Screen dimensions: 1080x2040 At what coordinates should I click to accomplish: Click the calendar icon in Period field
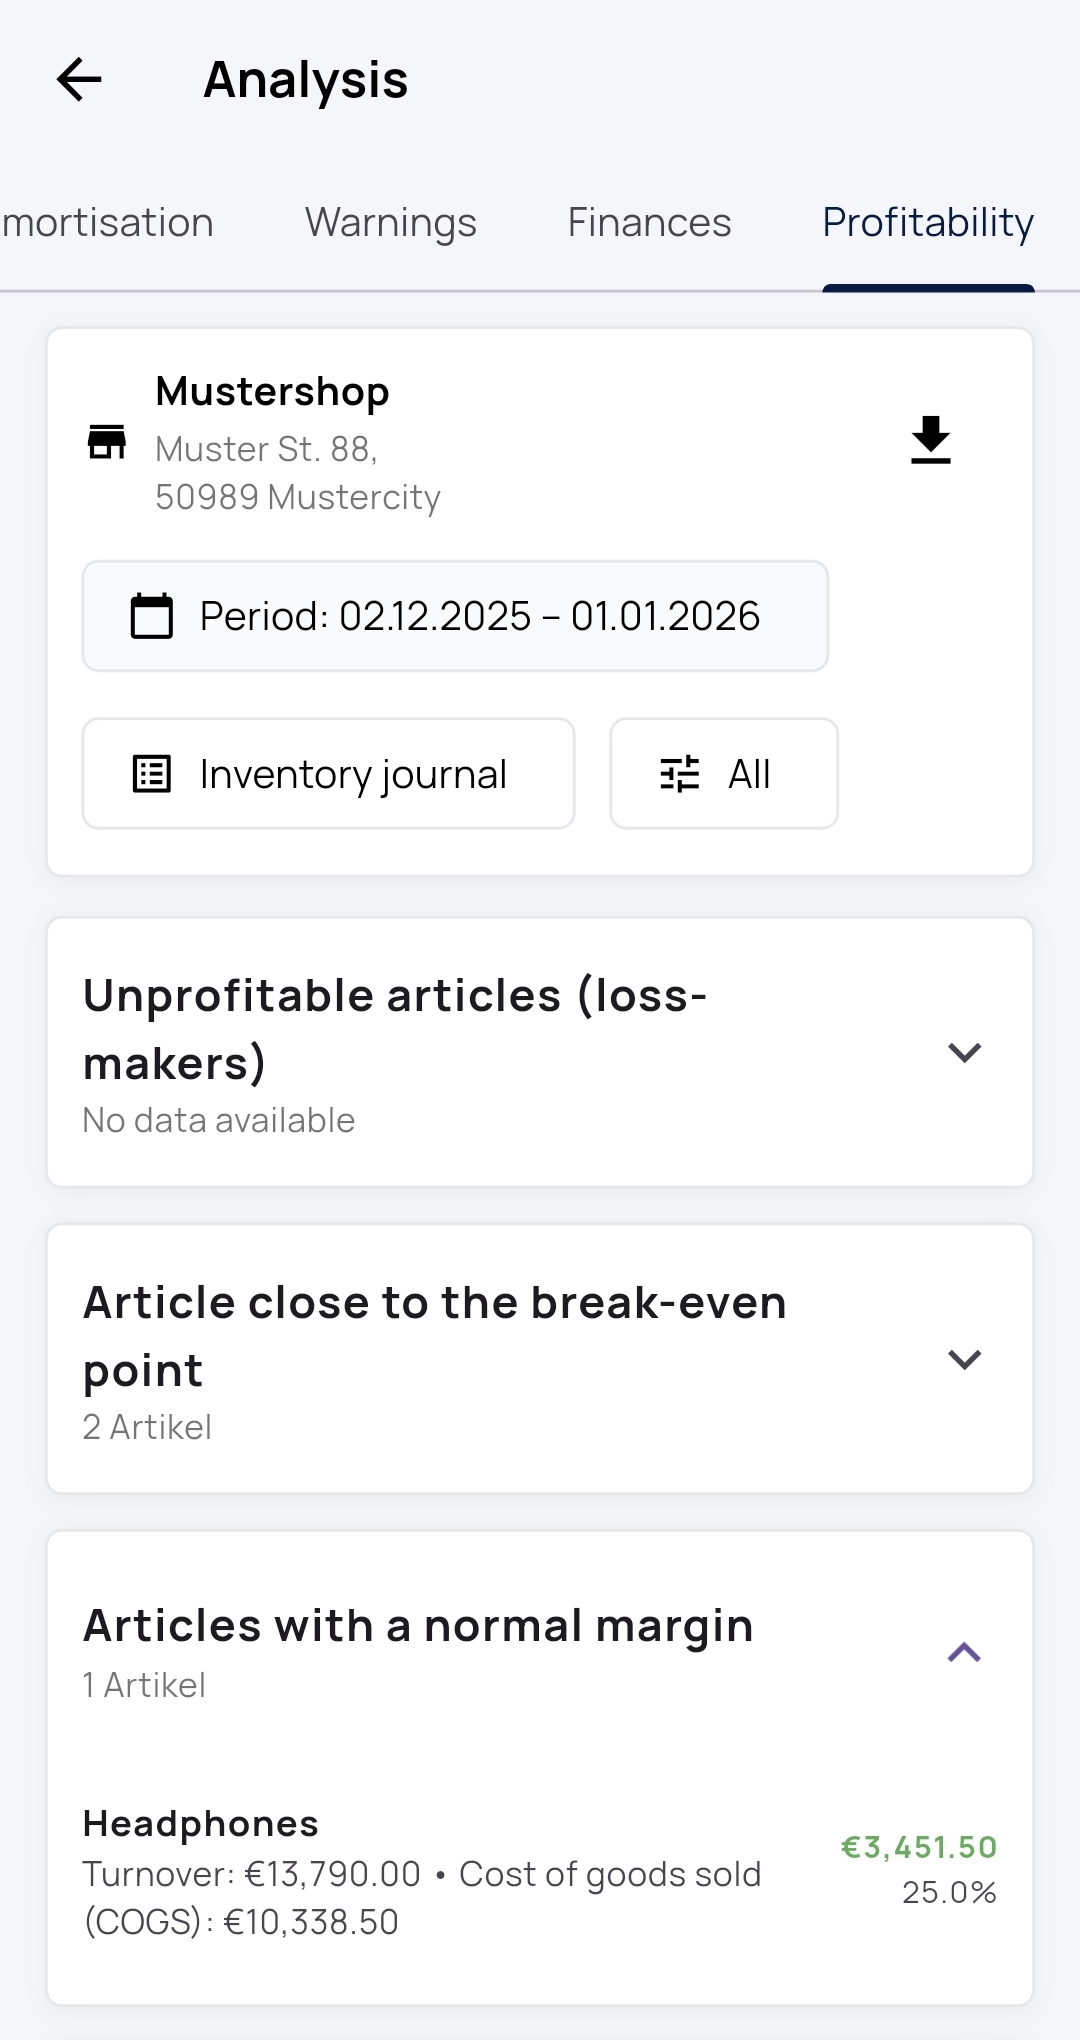pos(152,616)
